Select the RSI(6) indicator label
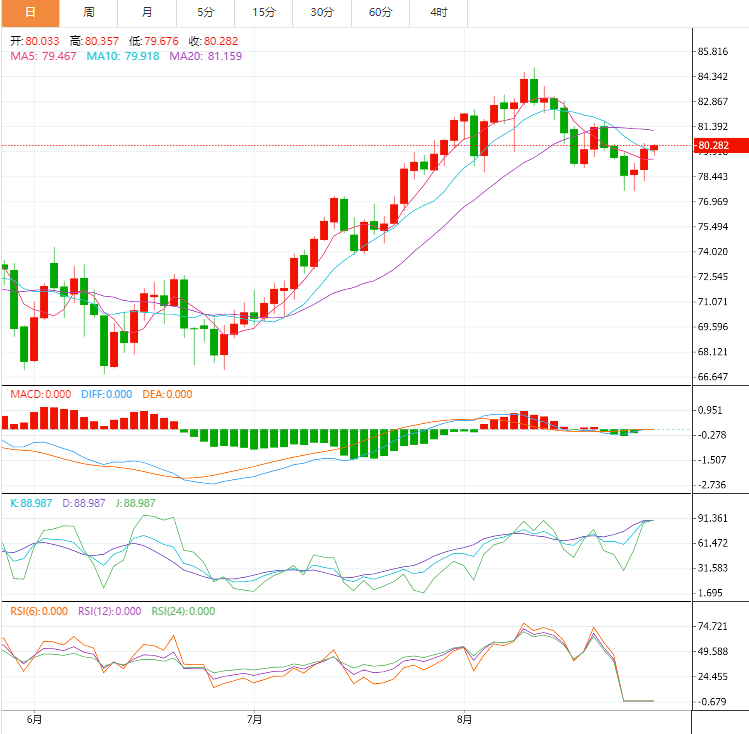 [38, 611]
